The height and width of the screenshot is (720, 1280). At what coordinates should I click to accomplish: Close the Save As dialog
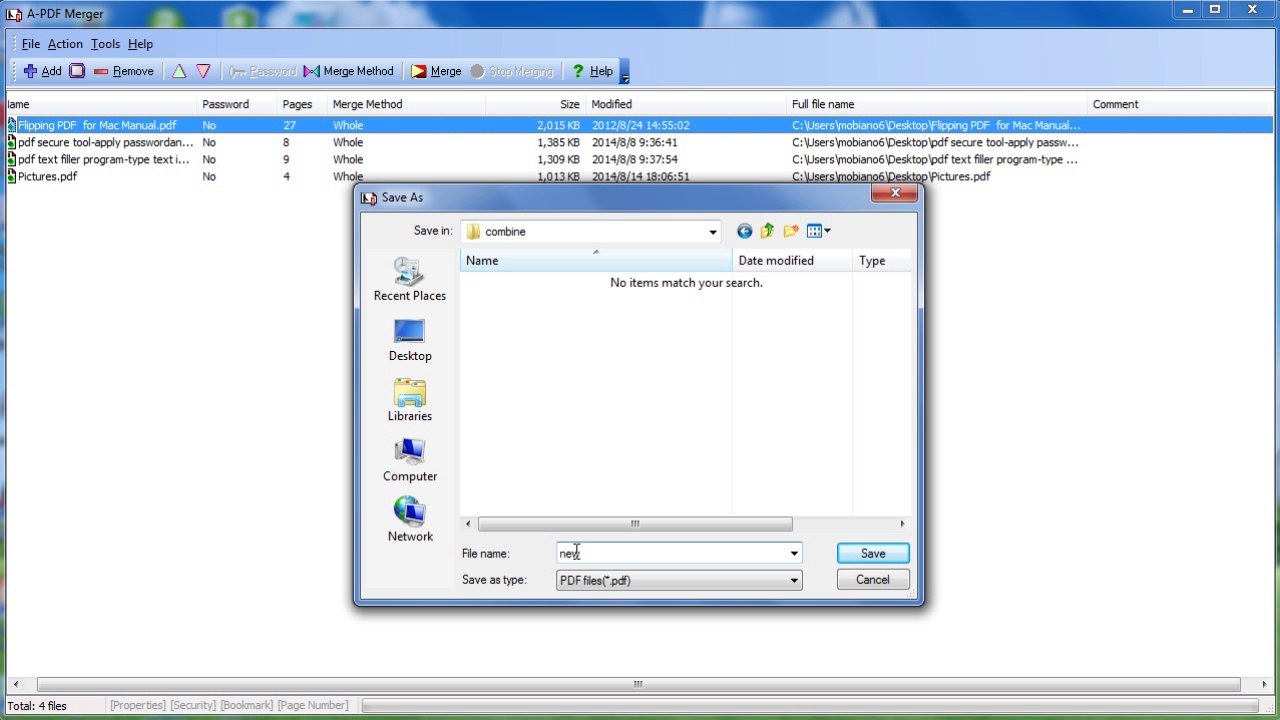(x=895, y=193)
